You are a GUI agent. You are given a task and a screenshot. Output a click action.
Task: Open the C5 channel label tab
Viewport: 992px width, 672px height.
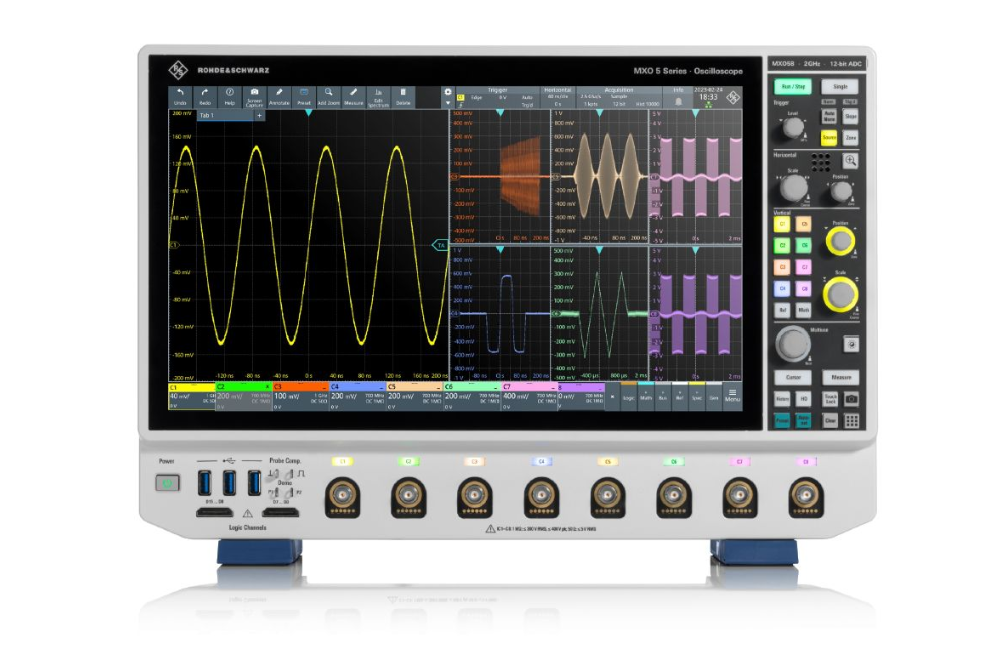point(414,386)
